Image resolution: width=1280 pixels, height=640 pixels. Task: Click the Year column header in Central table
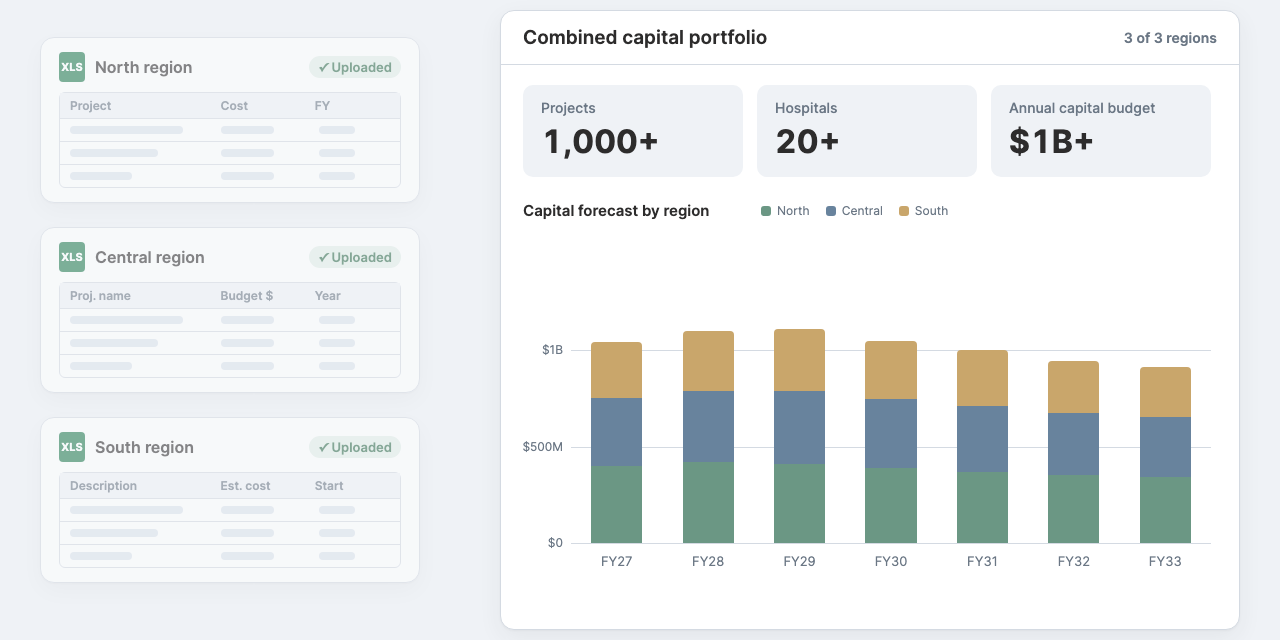pos(327,296)
